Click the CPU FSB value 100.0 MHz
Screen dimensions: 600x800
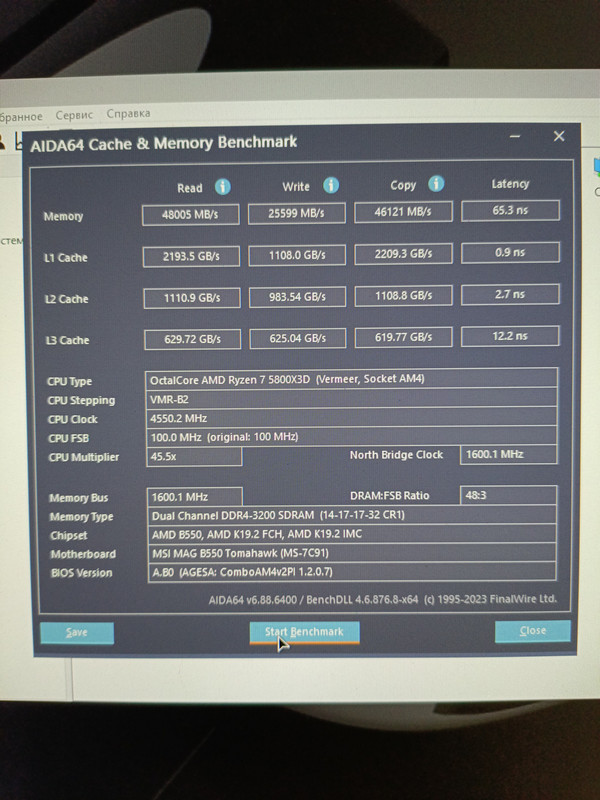pyautogui.click(x=352, y=437)
